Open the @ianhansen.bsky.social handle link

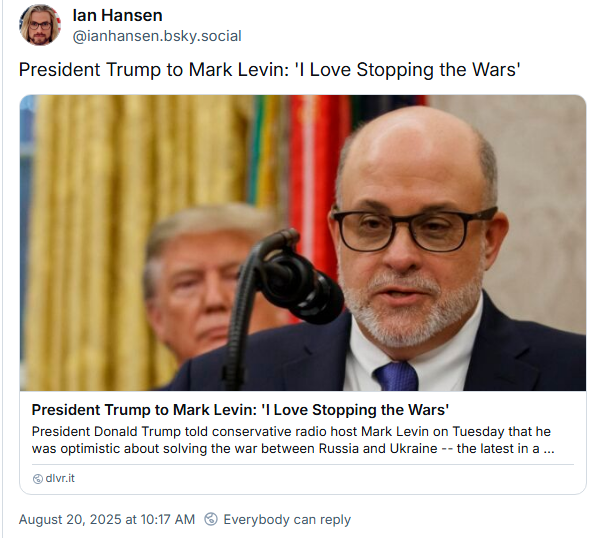coord(157,36)
